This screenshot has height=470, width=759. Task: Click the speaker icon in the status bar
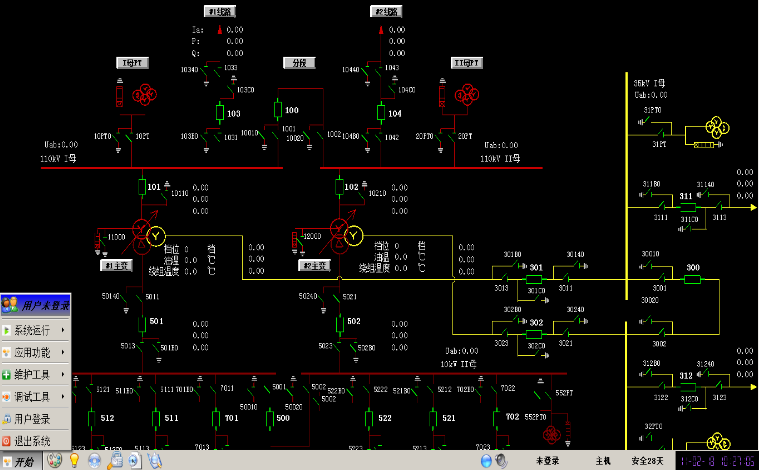pyautogui.click(x=487, y=461)
